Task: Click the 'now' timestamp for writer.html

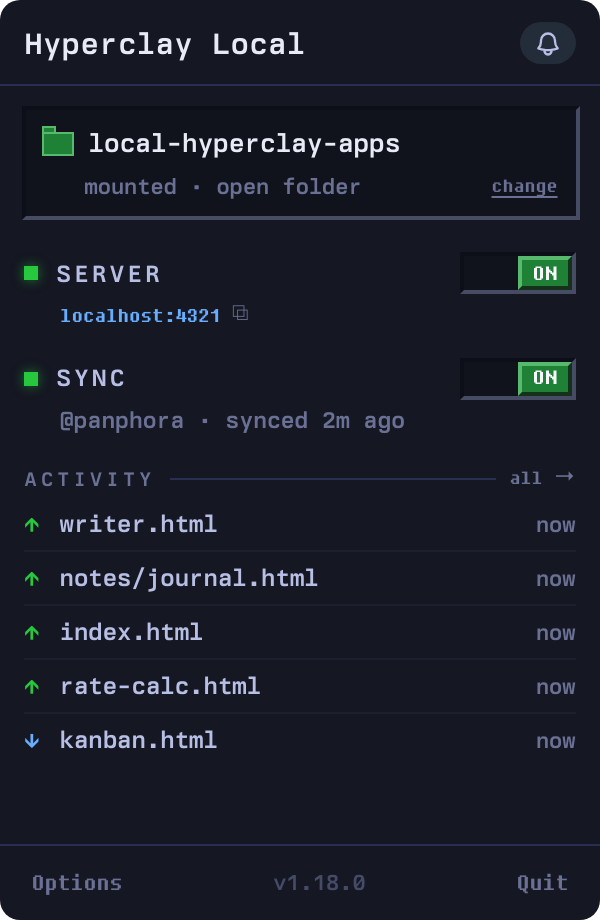Action: pyautogui.click(x=555, y=525)
